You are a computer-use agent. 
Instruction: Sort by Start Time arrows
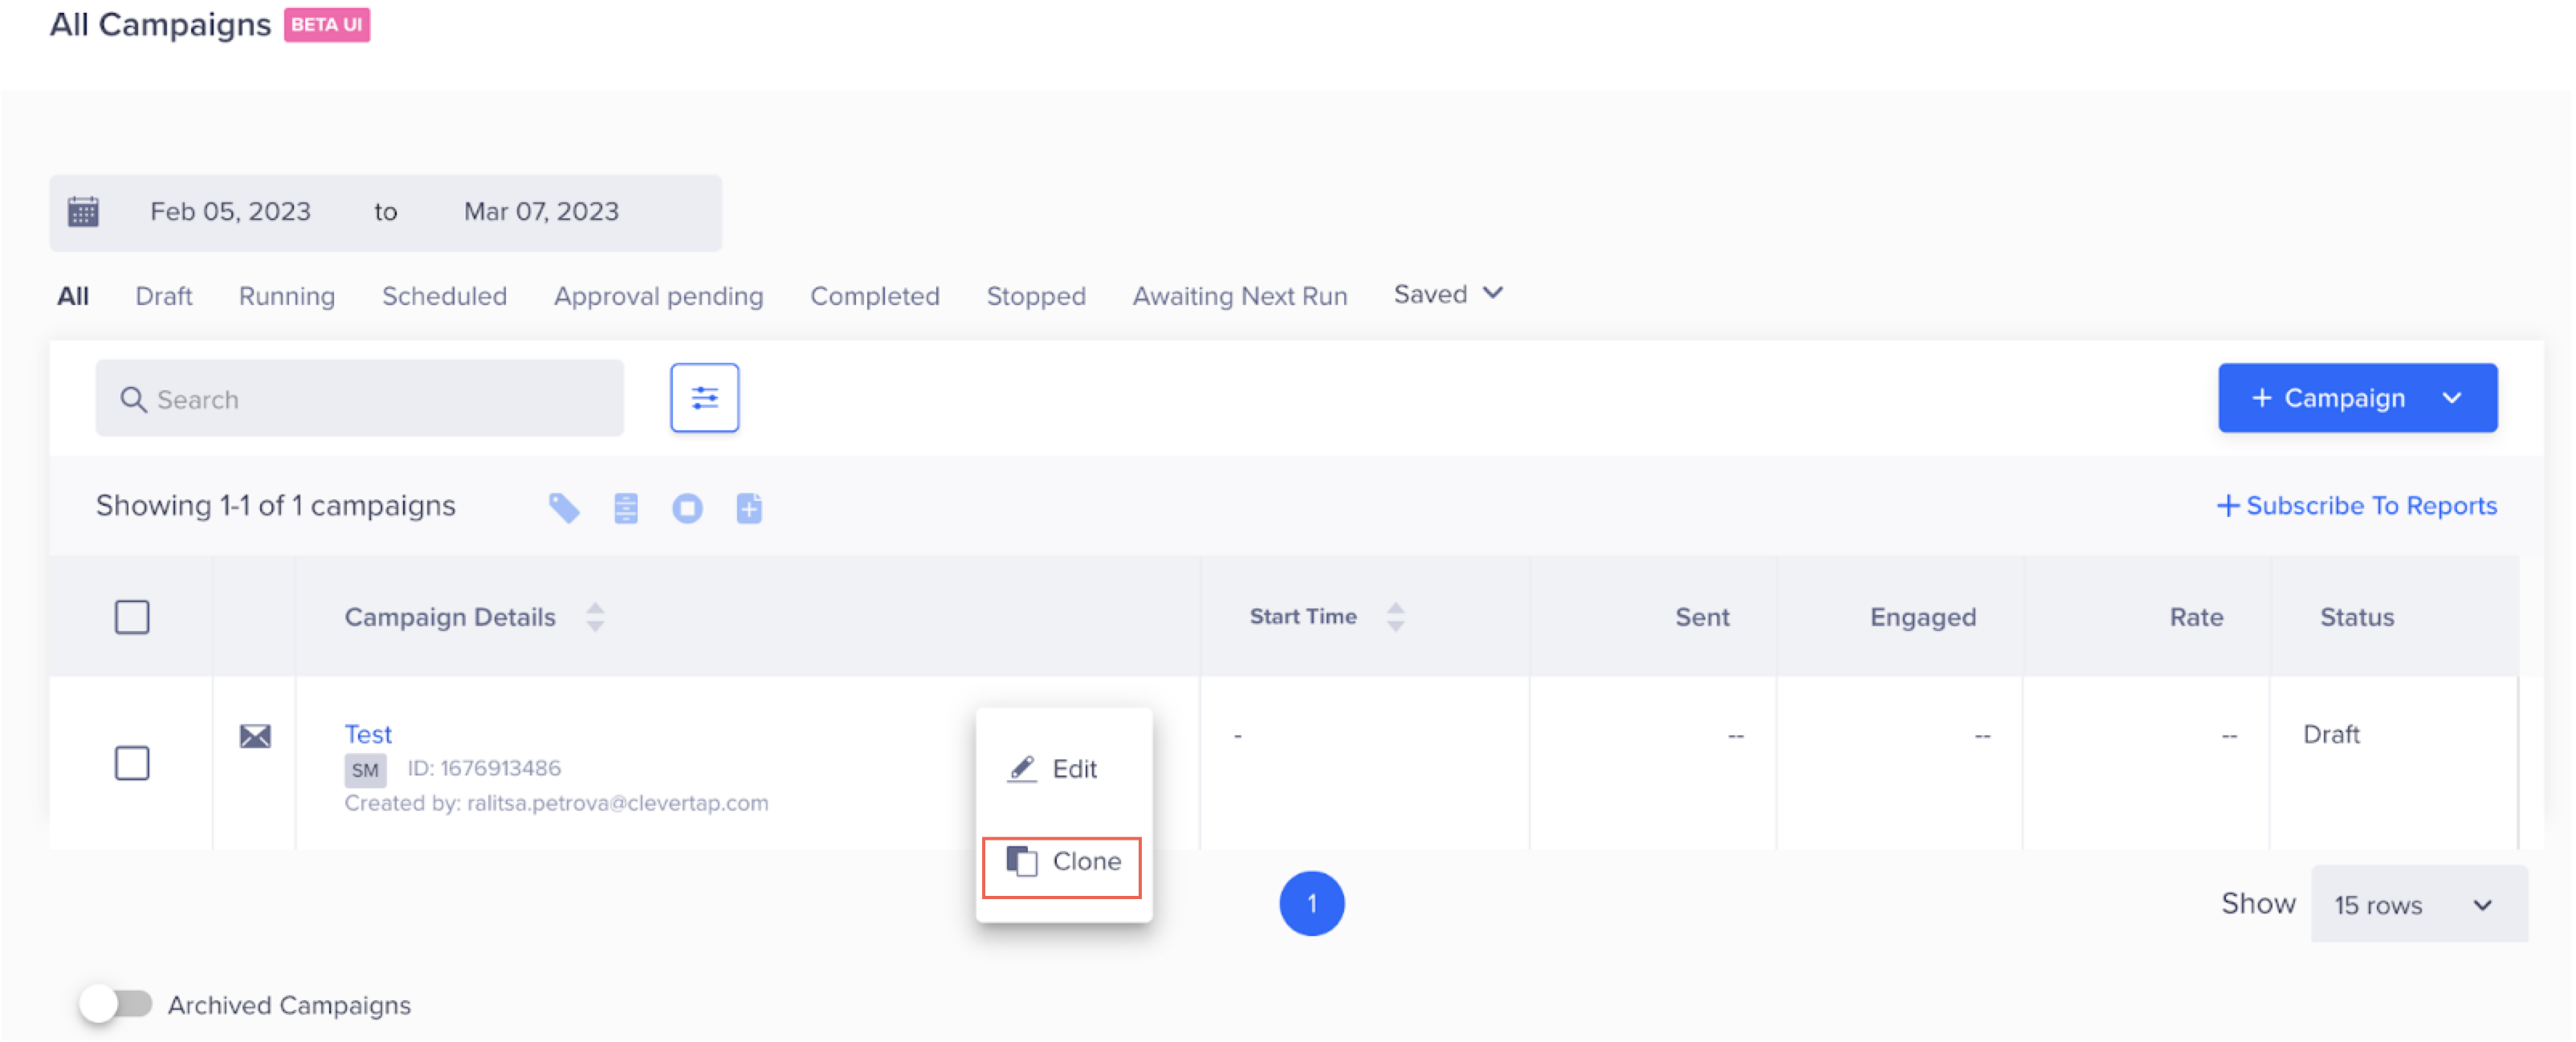(1395, 617)
